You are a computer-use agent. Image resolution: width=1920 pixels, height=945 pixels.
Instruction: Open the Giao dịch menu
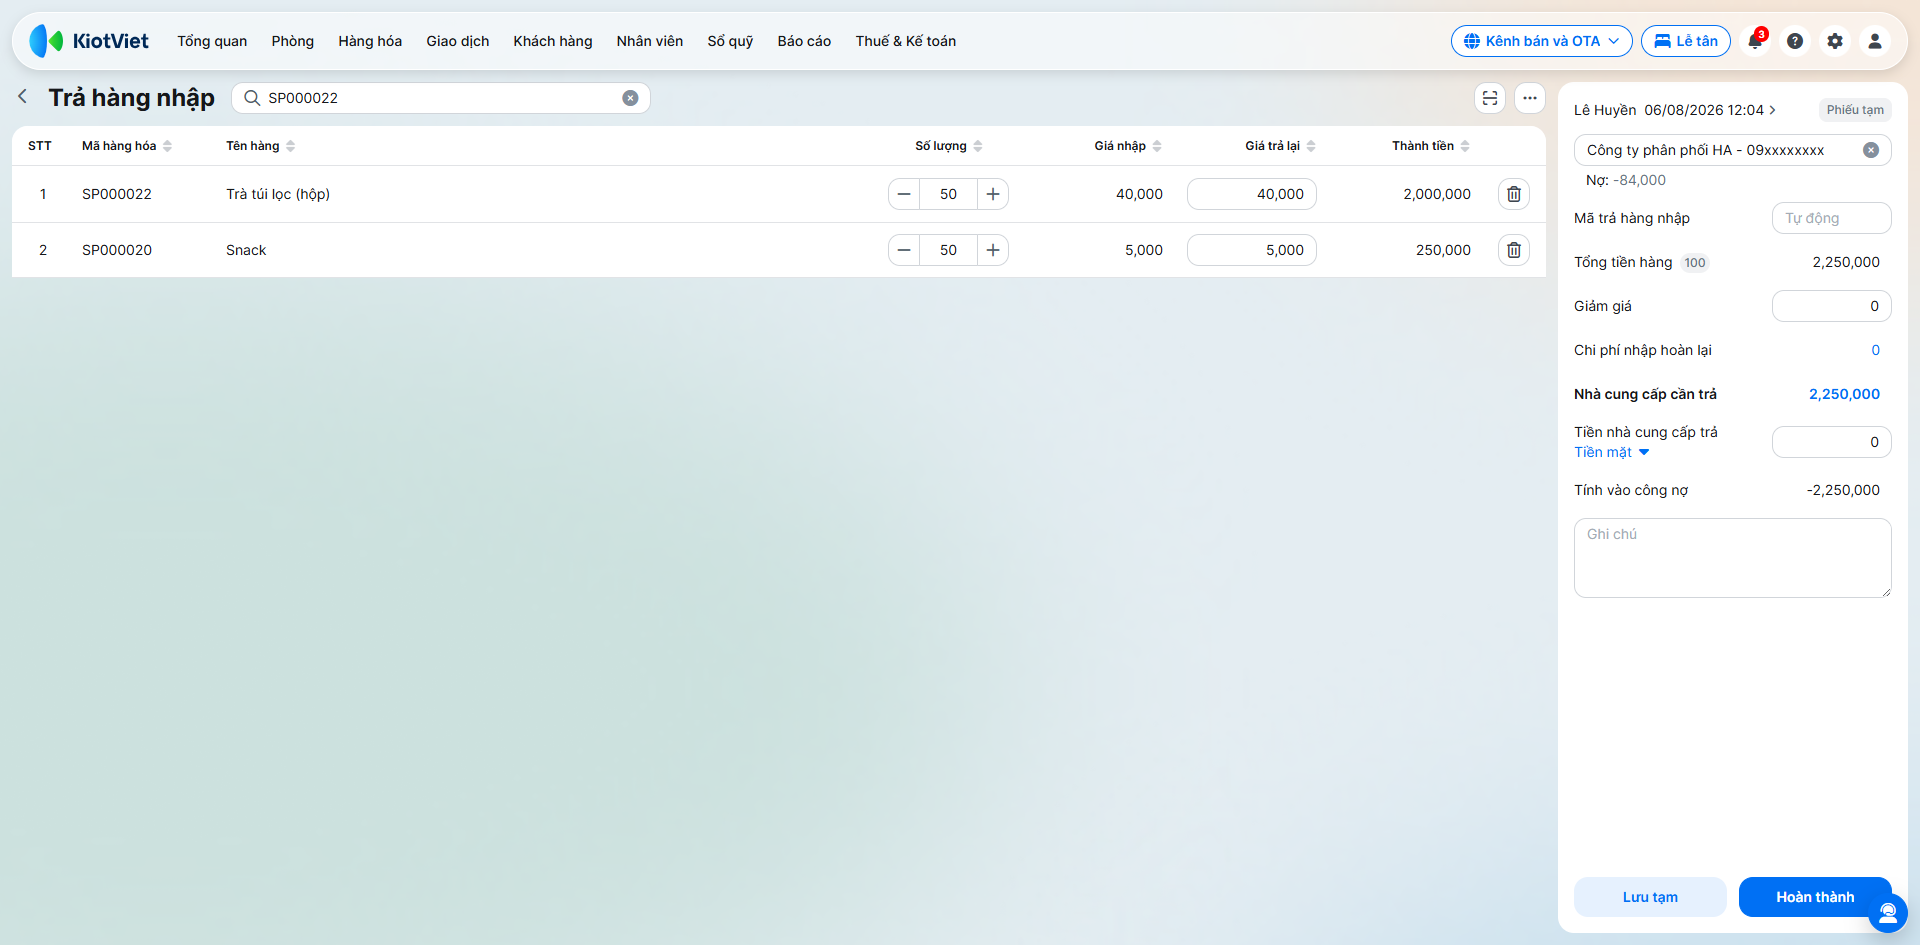[458, 41]
